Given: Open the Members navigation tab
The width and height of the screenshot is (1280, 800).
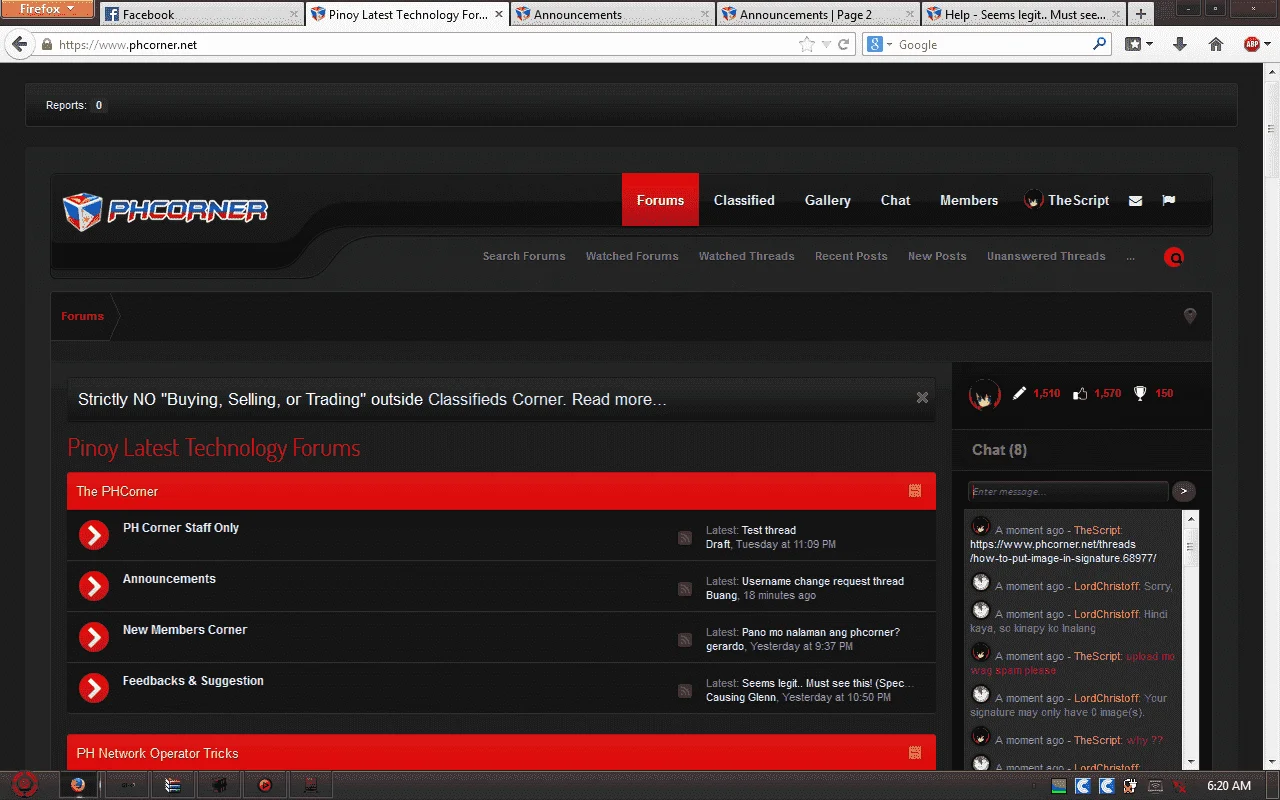Looking at the screenshot, I should (969, 200).
